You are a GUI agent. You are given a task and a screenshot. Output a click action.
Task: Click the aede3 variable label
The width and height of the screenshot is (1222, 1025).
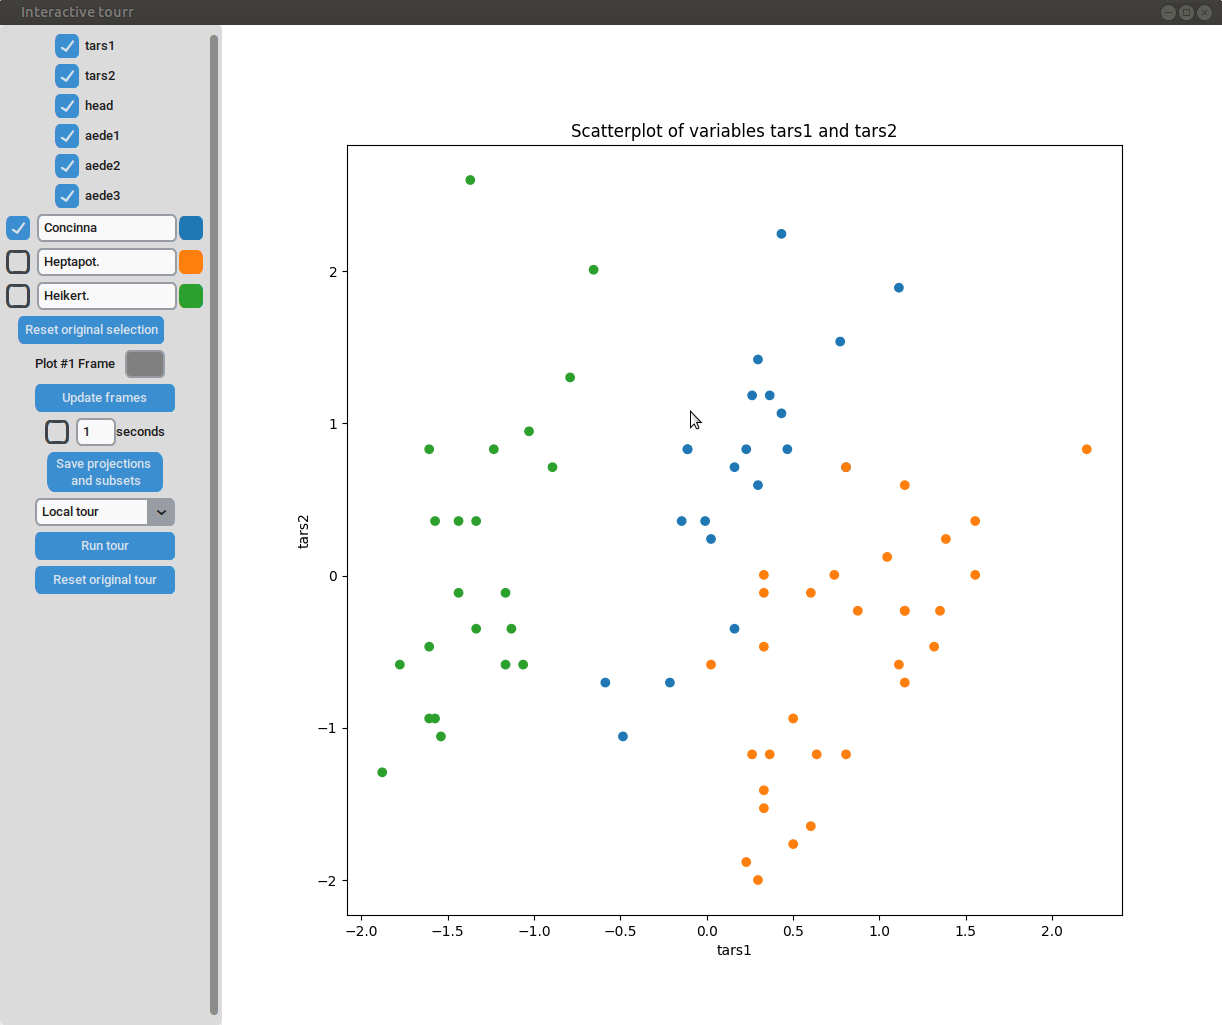pos(102,196)
